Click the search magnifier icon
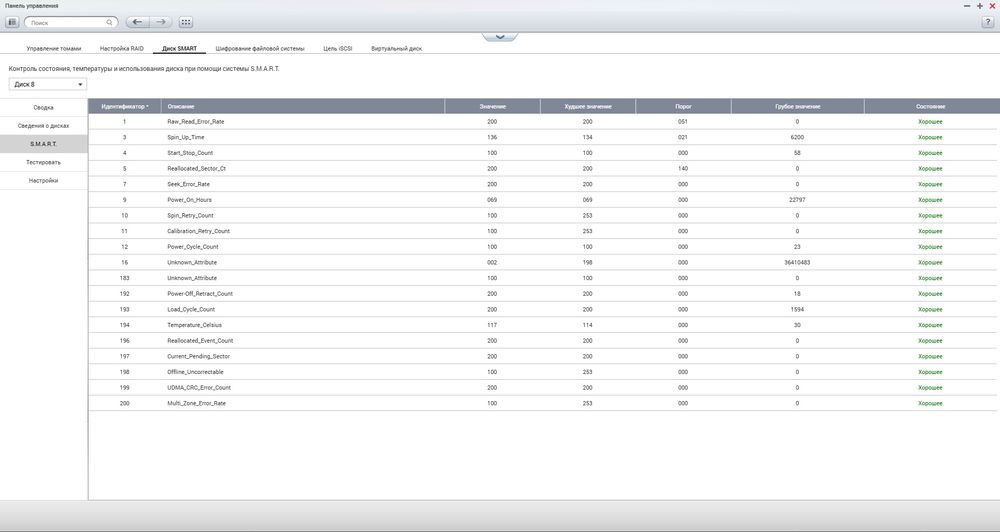 coord(109,22)
